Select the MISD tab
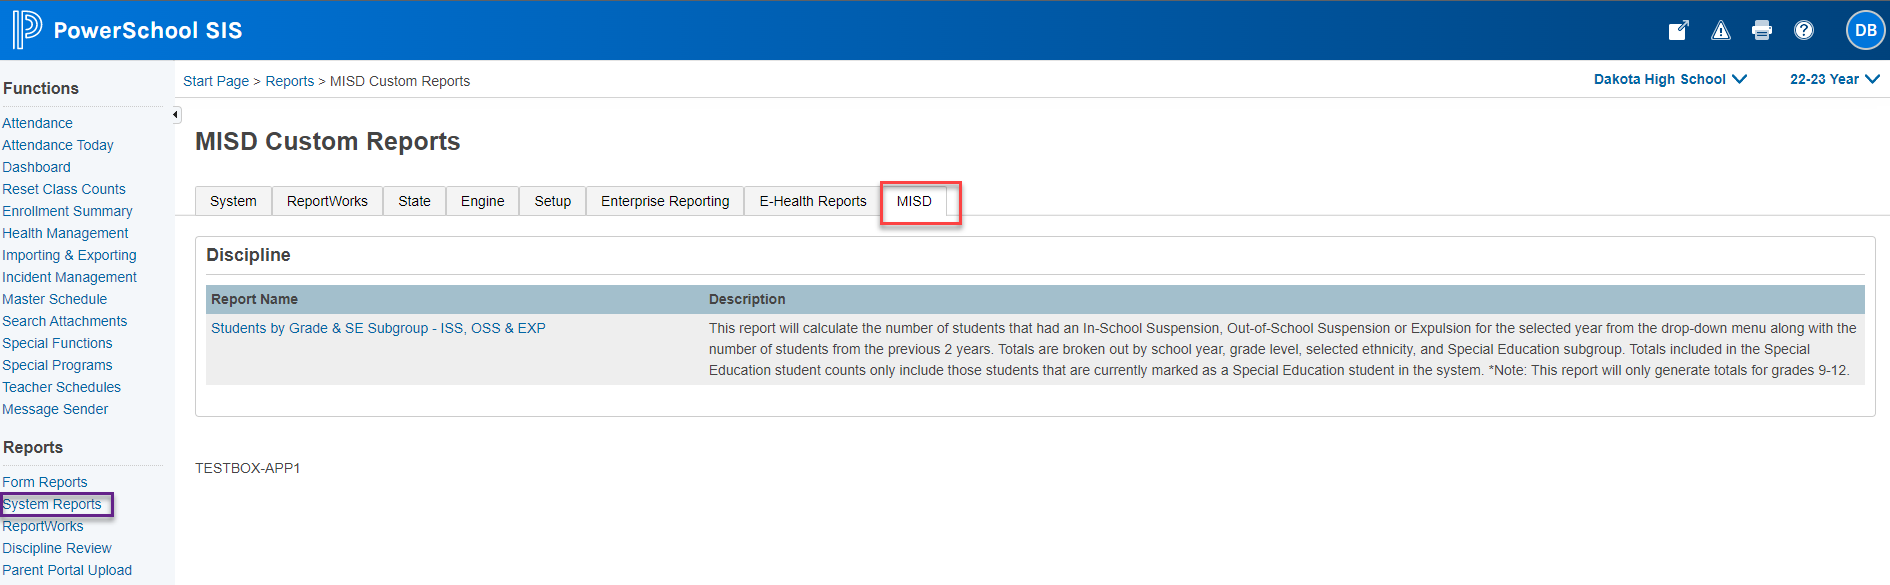Image resolution: width=1890 pixels, height=585 pixels. [914, 201]
